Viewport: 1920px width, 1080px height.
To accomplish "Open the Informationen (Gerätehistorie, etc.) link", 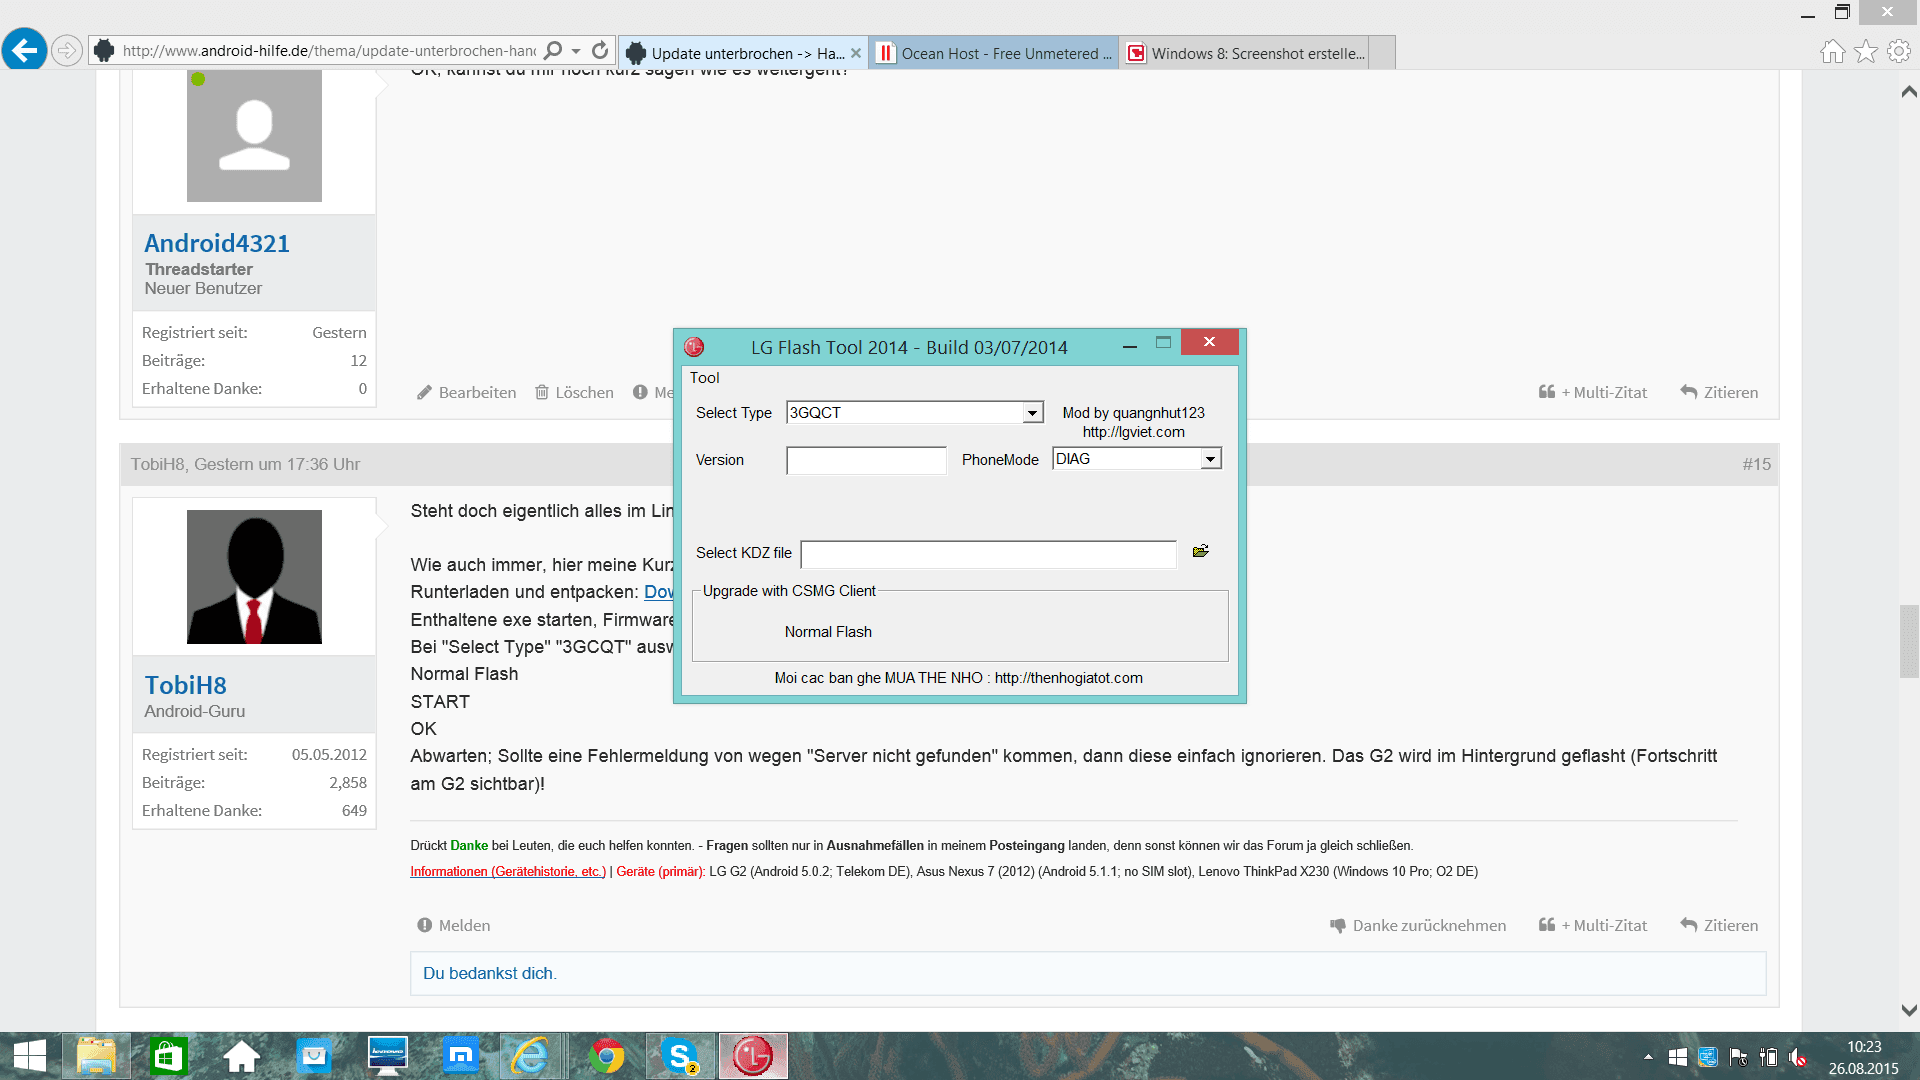I will (508, 871).
